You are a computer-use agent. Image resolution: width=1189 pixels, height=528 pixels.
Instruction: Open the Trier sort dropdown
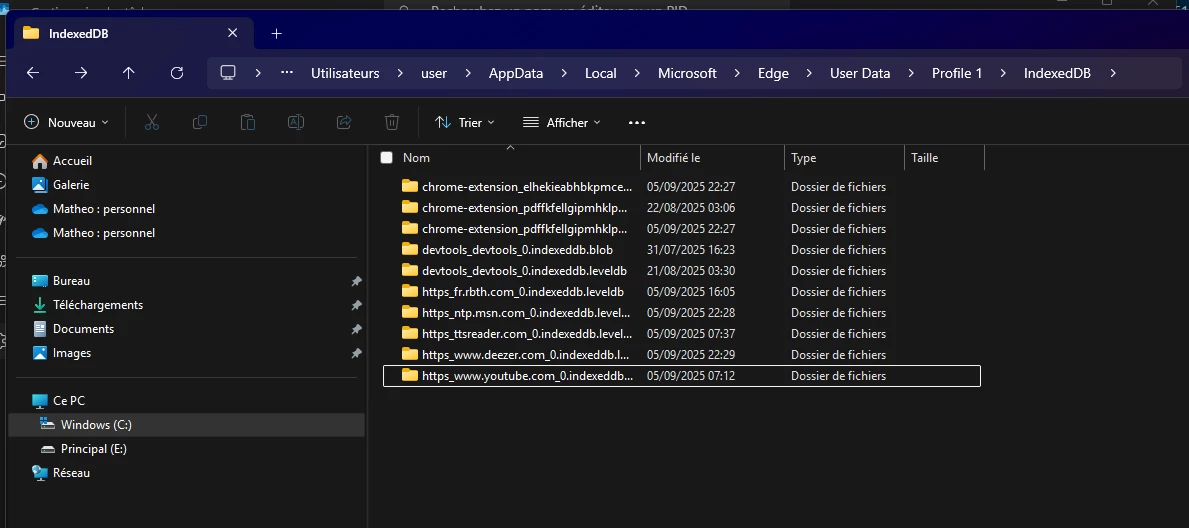tap(465, 122)
